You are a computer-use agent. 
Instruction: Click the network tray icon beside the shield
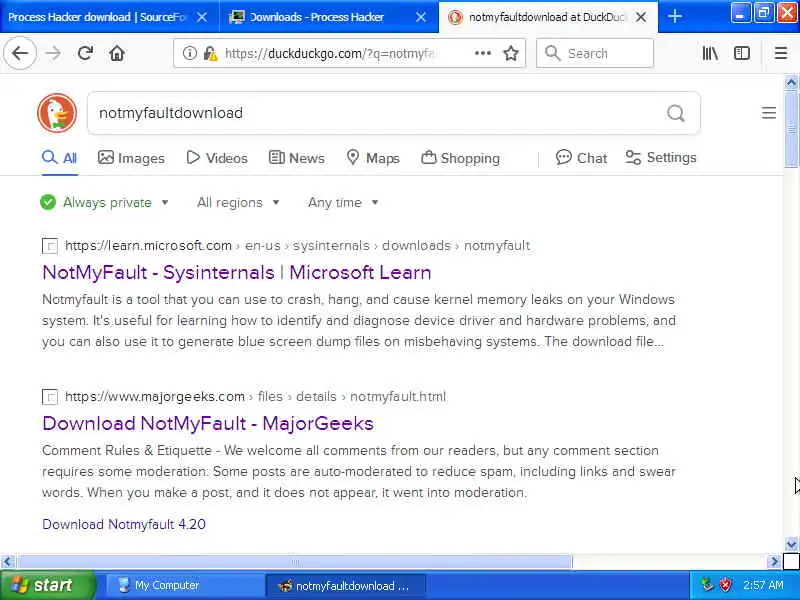pyautogui.click(x=707, y=585)
